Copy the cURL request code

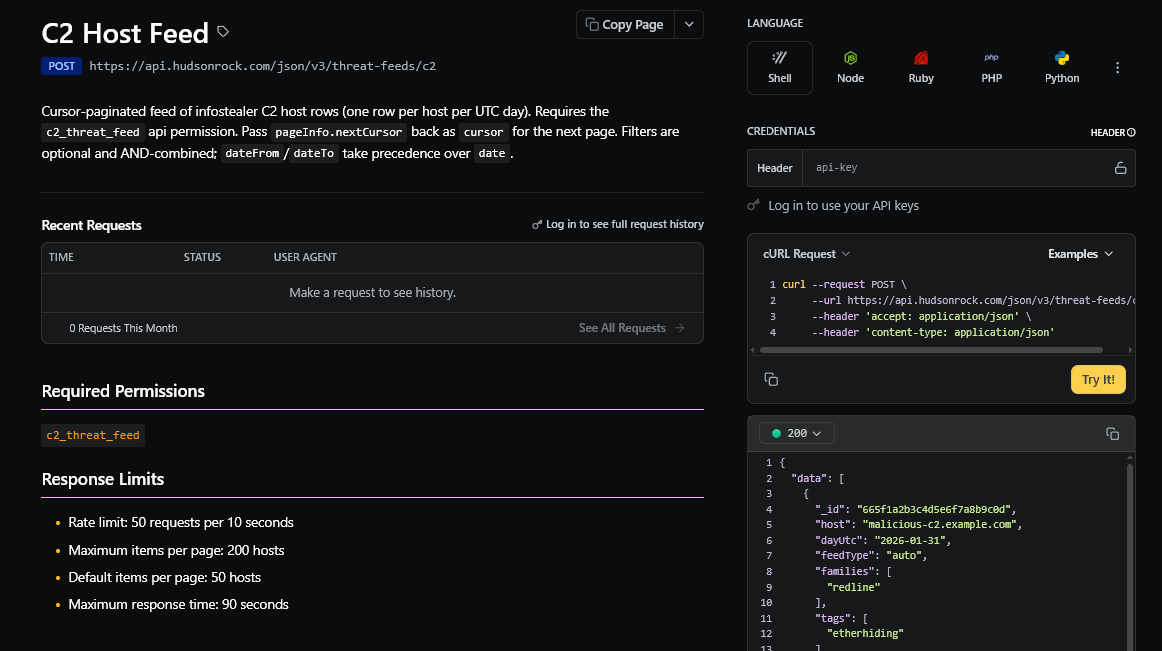pos(771,380)
